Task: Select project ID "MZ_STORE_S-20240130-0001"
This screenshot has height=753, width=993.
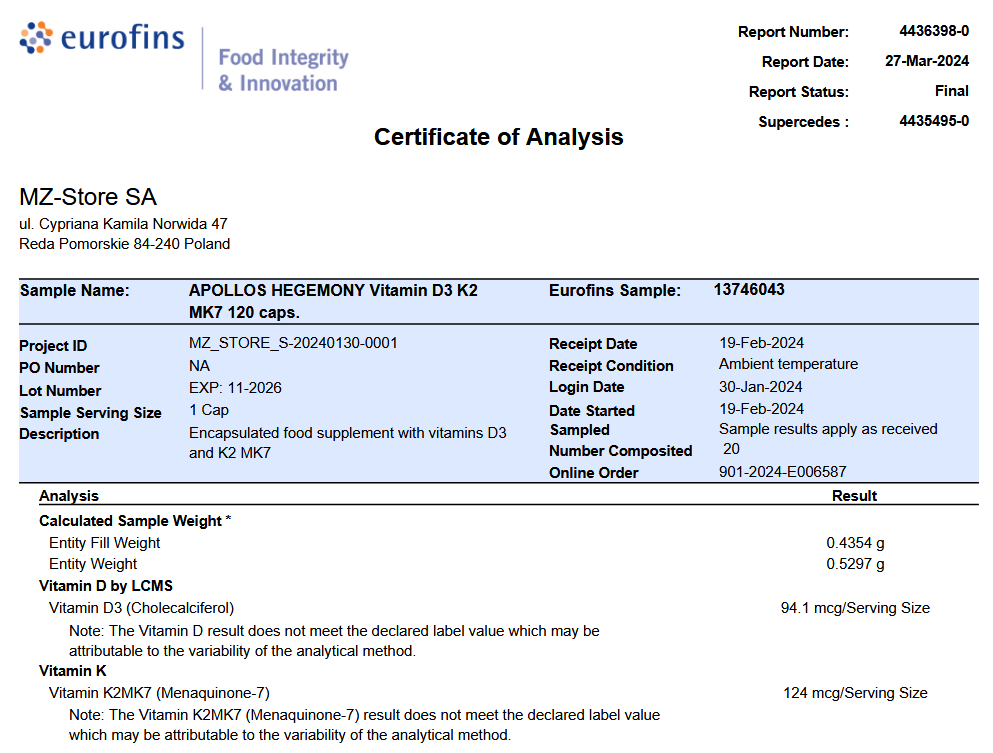Action: click(293, 343)
